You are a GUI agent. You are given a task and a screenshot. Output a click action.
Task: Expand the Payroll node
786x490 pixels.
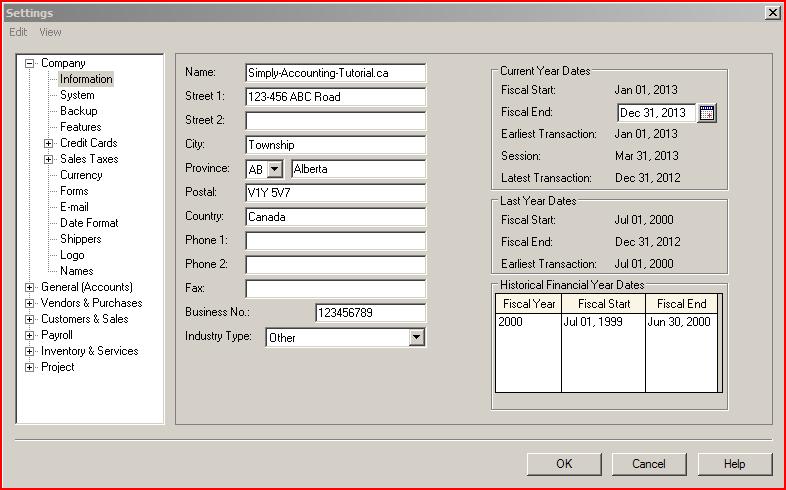click(30, 336)
